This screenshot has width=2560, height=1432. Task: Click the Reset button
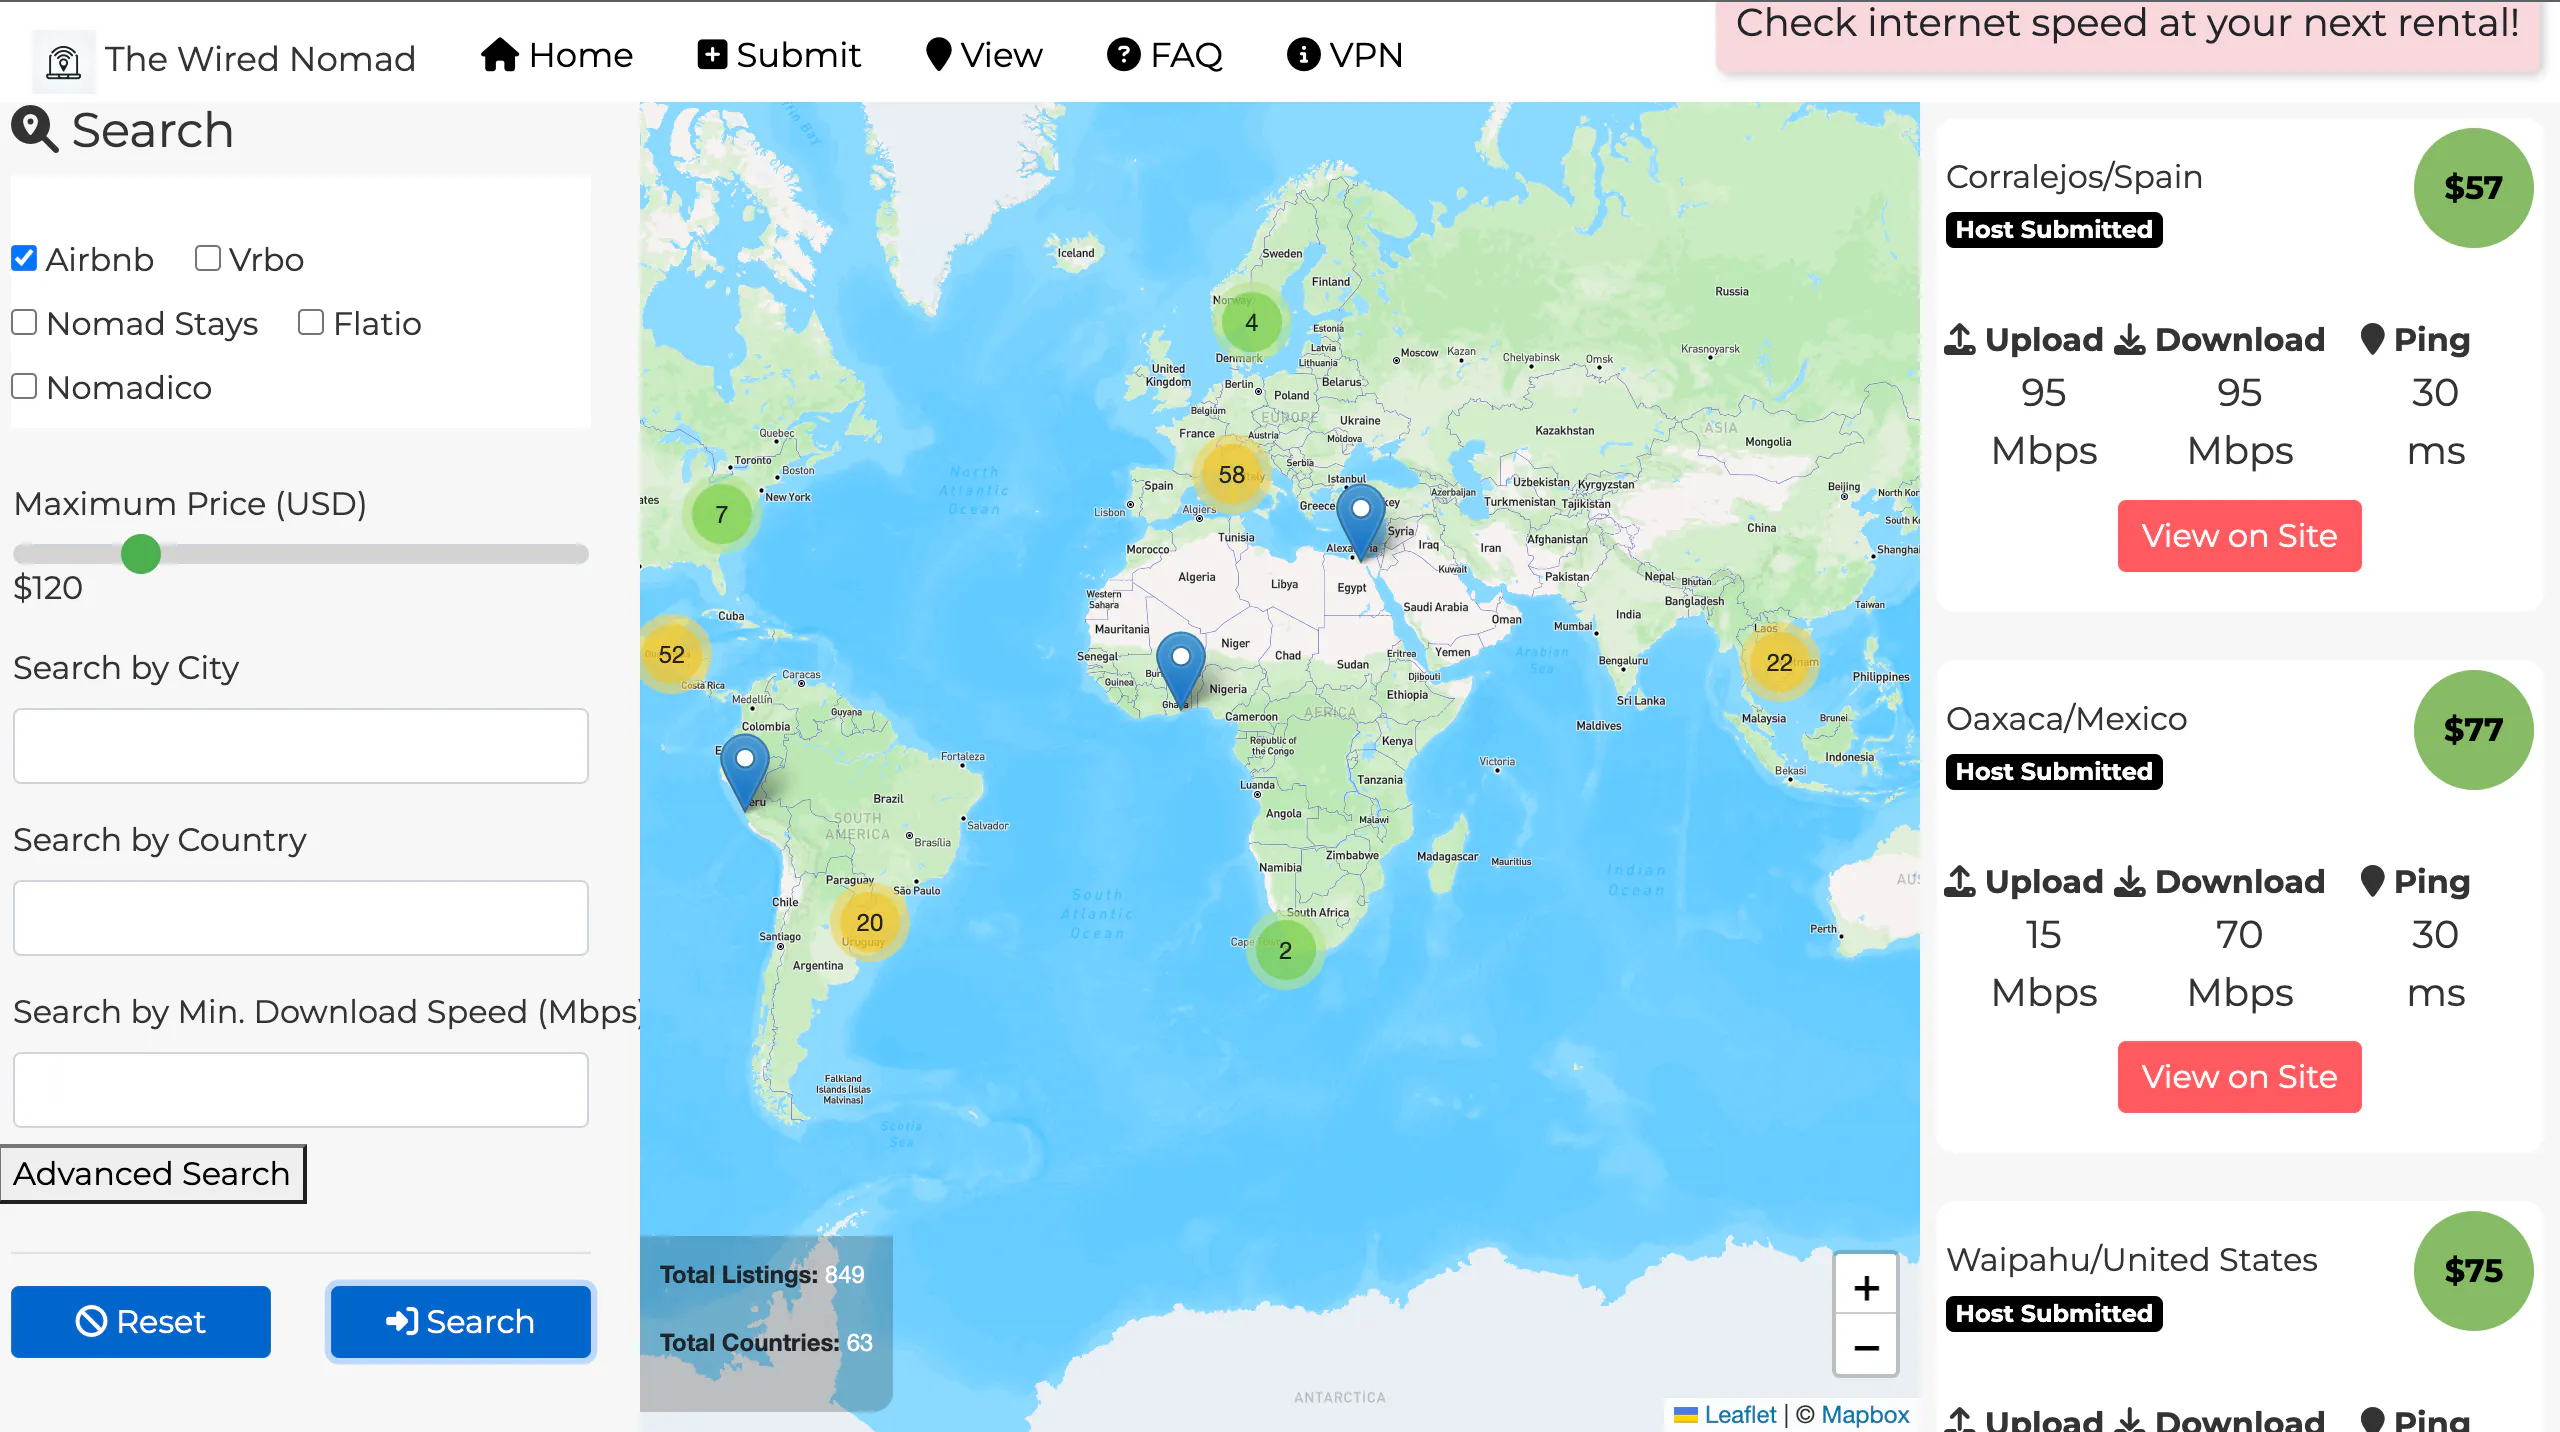coord(141,1322)
